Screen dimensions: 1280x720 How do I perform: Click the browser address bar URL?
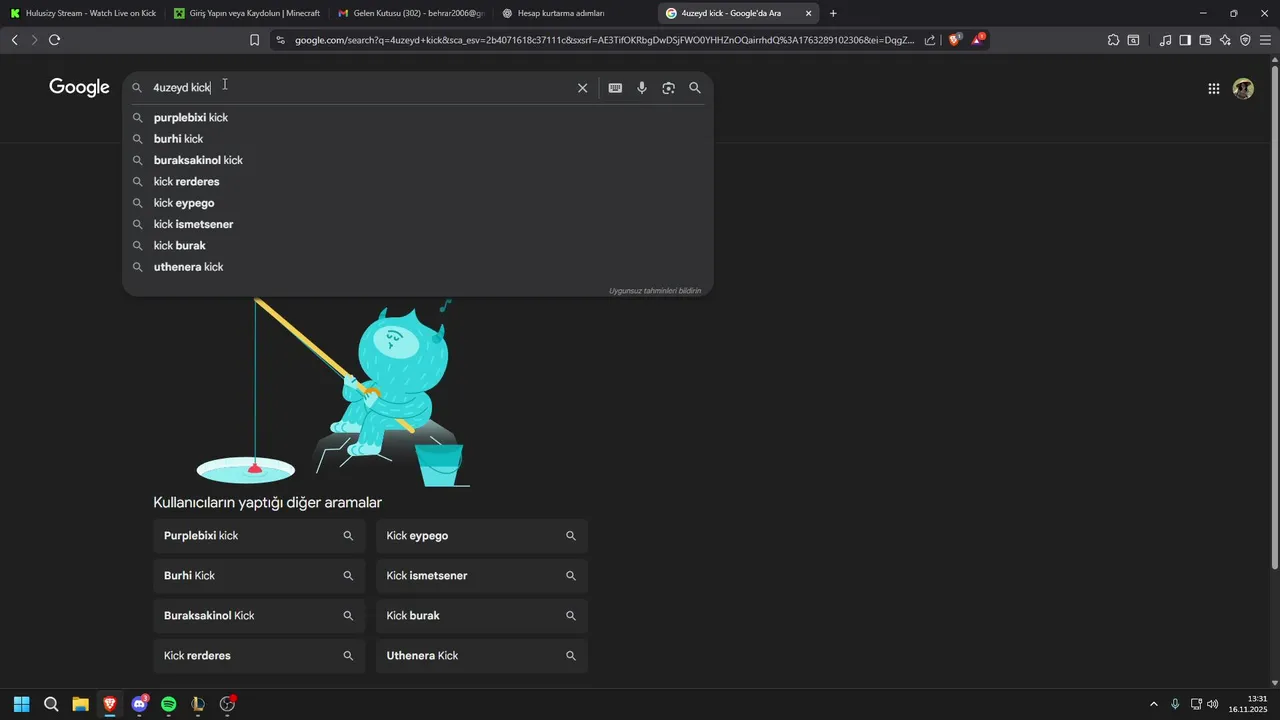click(x=605, y=40)
